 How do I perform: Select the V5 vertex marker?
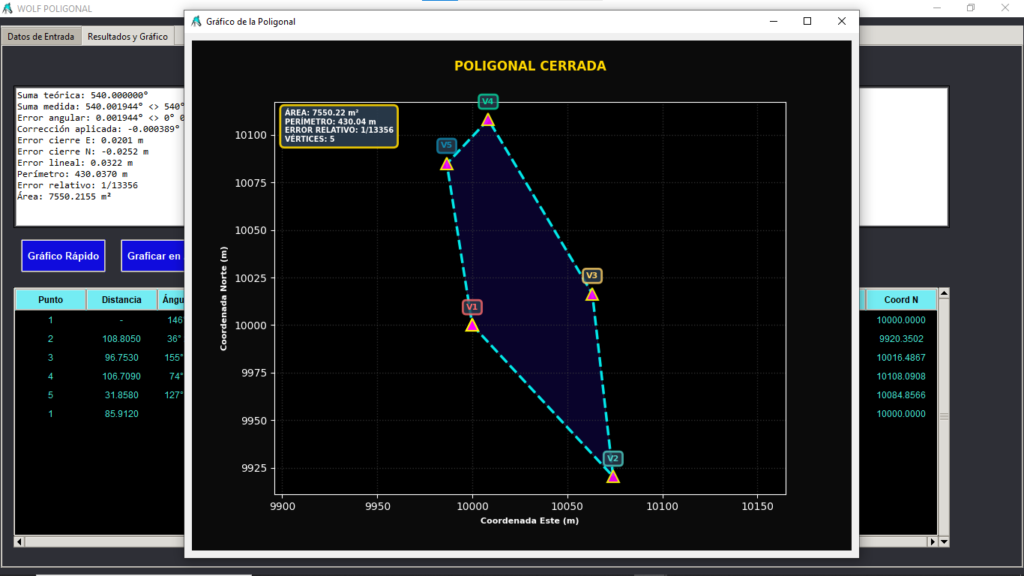pos(447,163)
